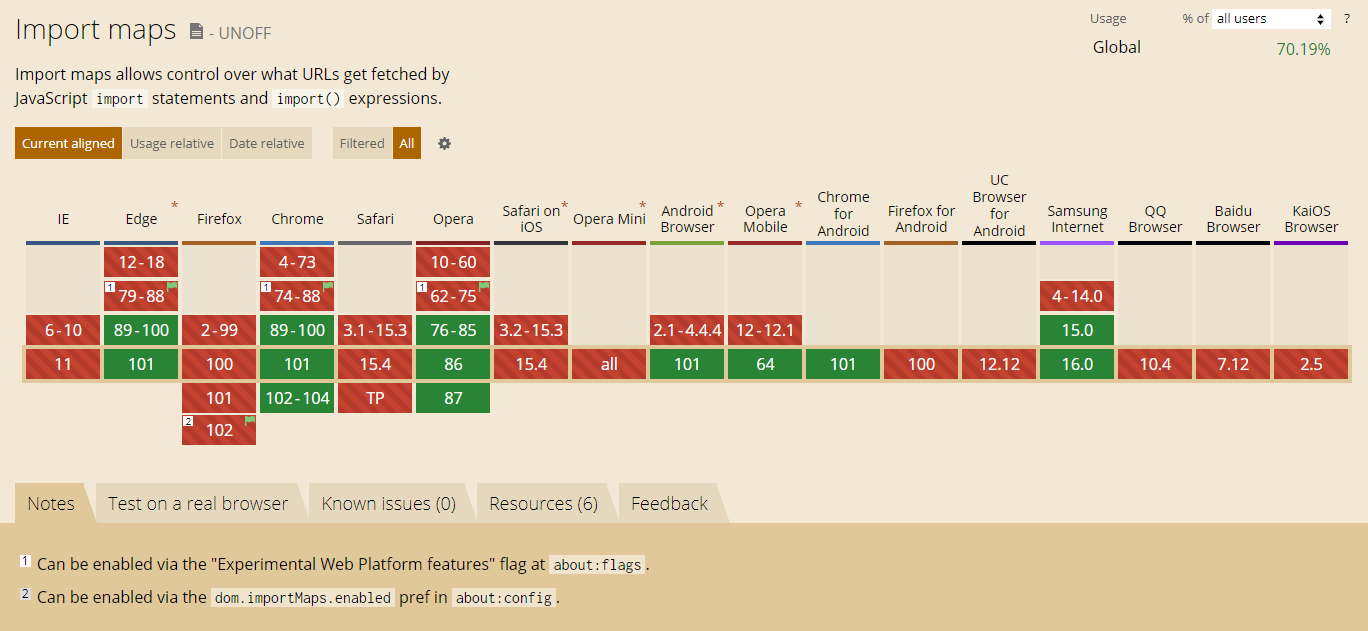The width and height of the screenshot is (1368, 631).
Task: Click the about:config code text
Action: [503, 598]
